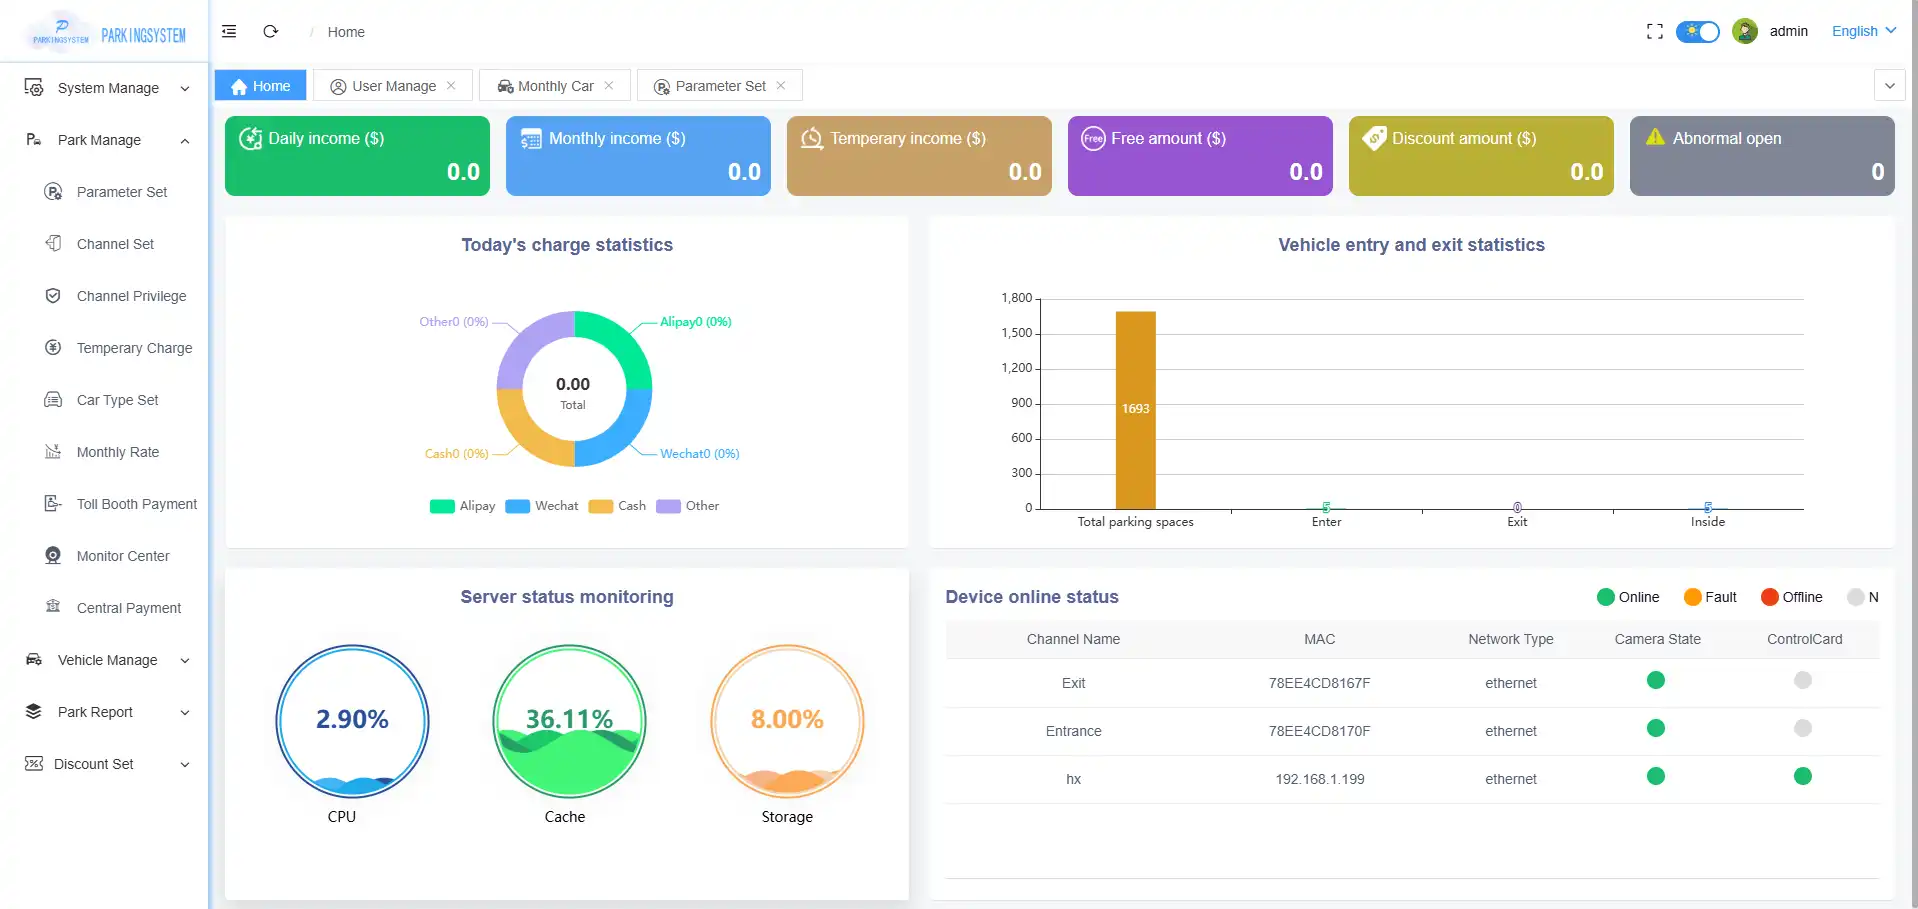This screenshot has height=909, width=1918.
Task: Click the refresh icon in the top bar
Action: click(269, 31)
